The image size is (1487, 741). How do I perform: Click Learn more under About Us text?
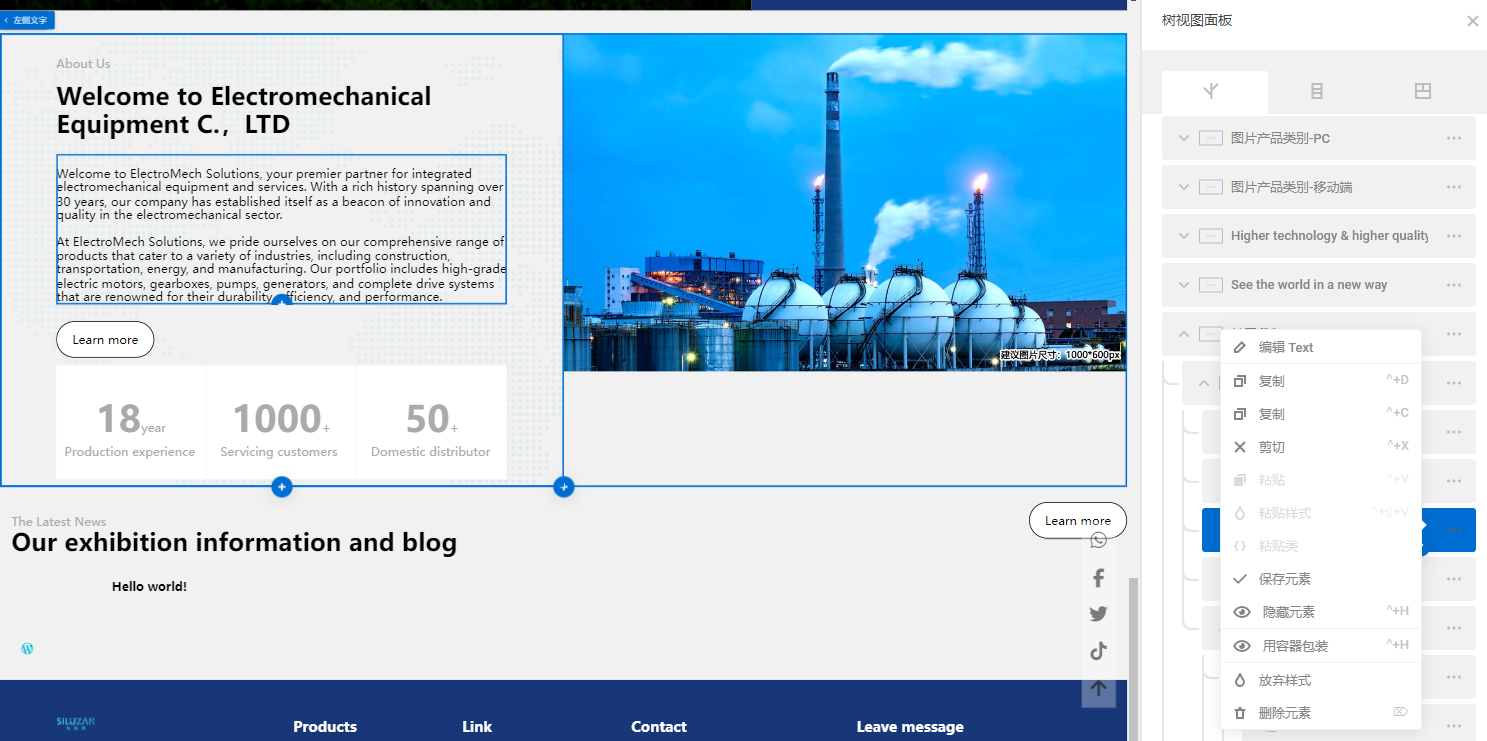(x=105, y=340)
